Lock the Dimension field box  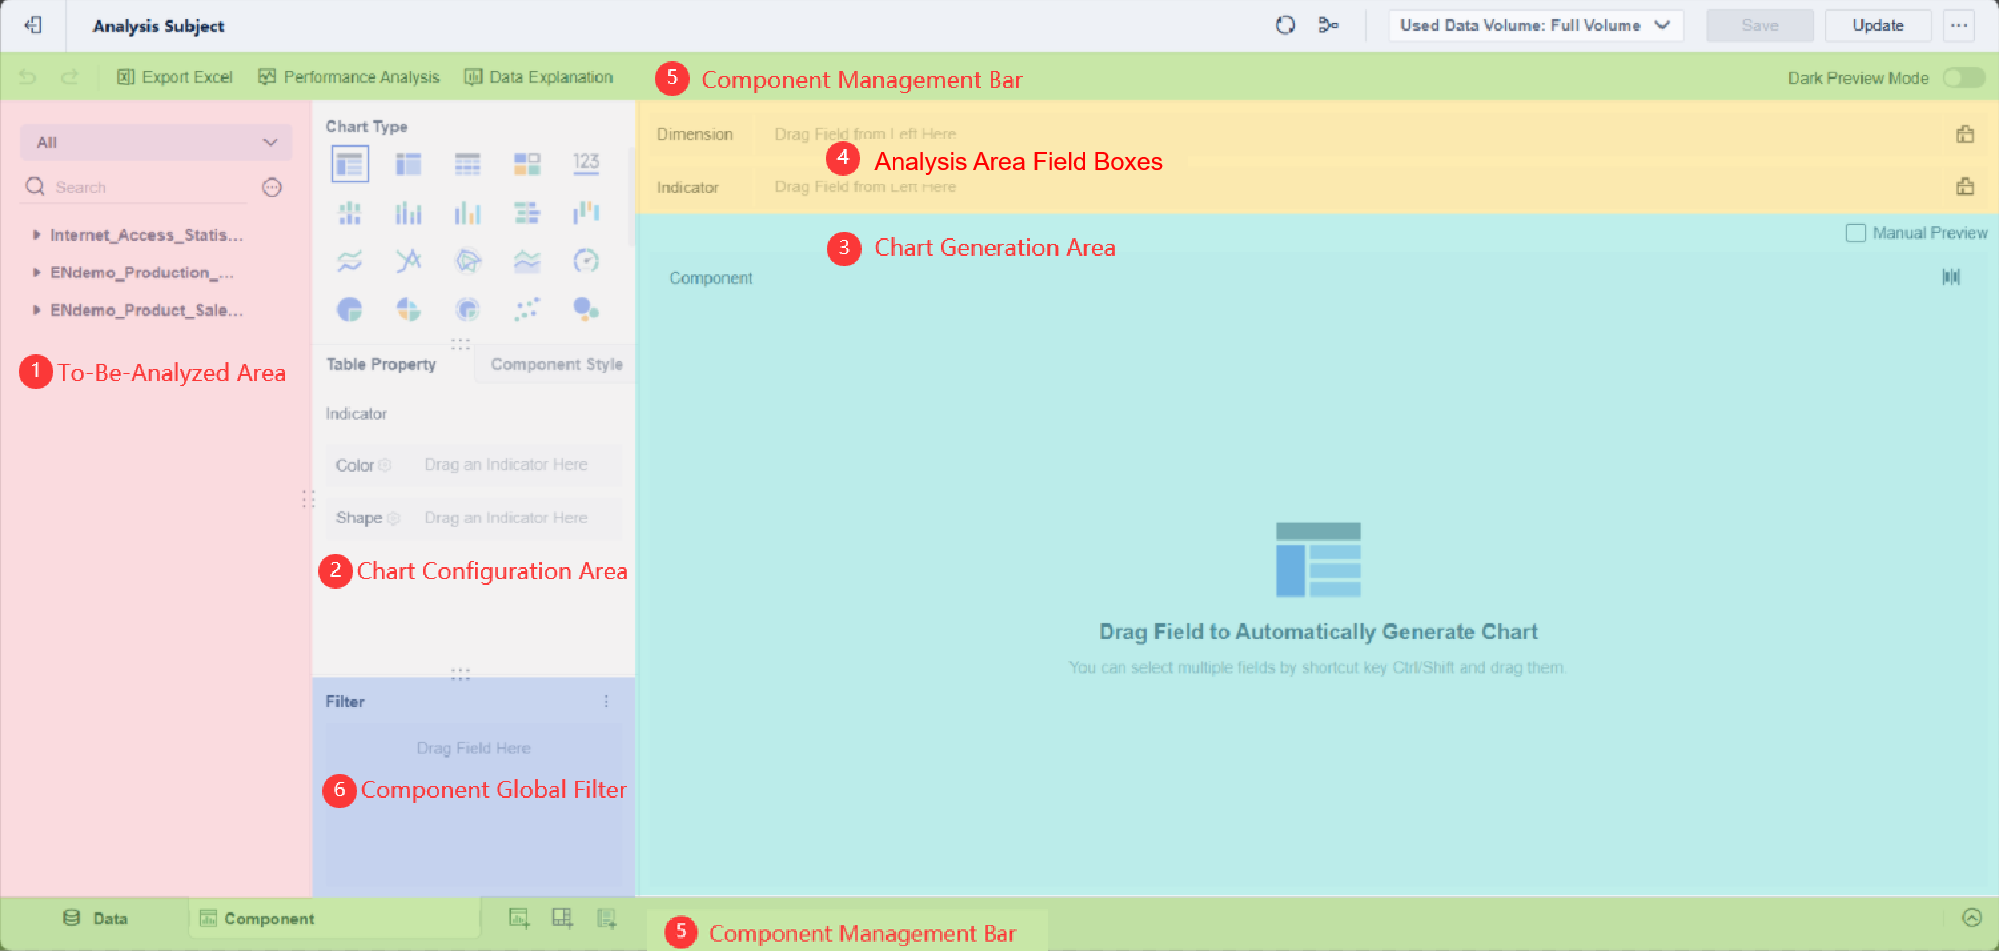1965,133
